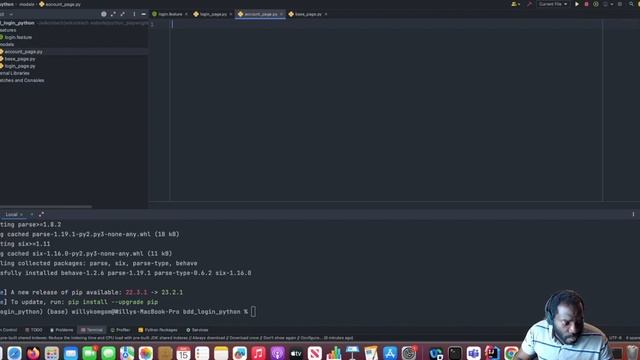Expand all in project panel
Viewport: 640px width, 360px height.
click(x=113, y=14)
